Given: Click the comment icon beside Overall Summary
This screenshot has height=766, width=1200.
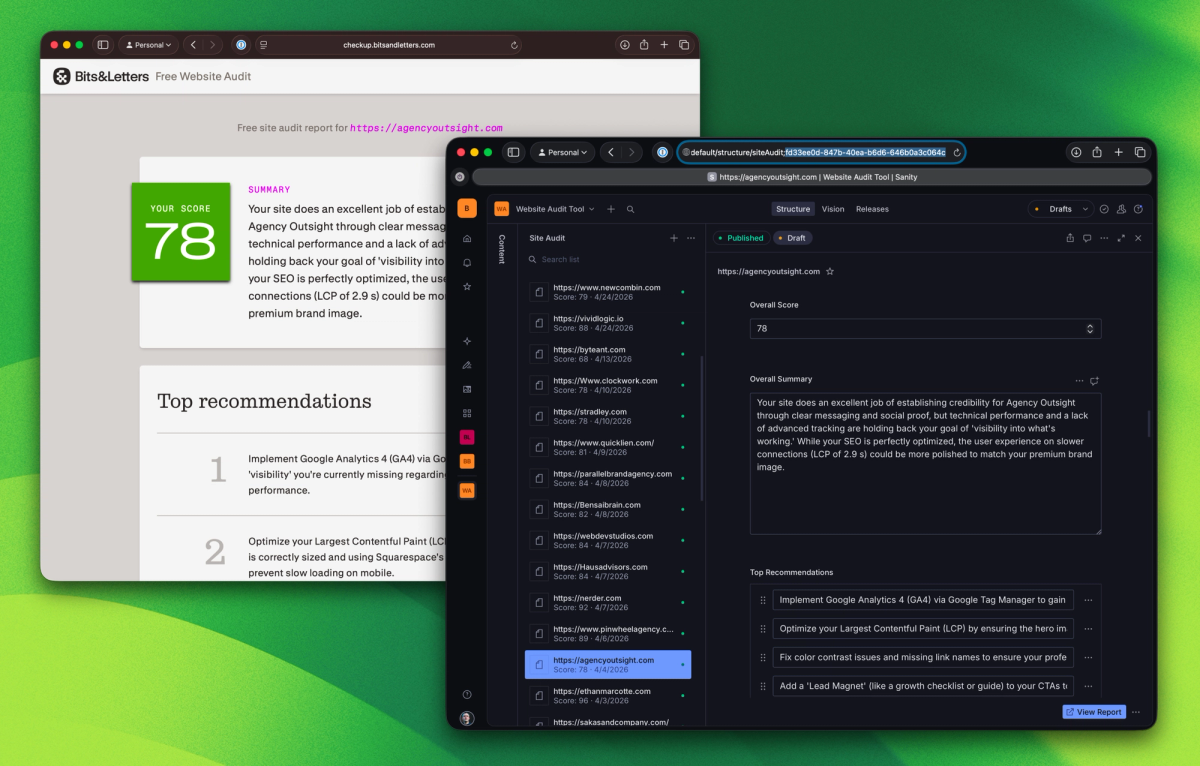Looking at the screenshot, I should coord(1095,381).
